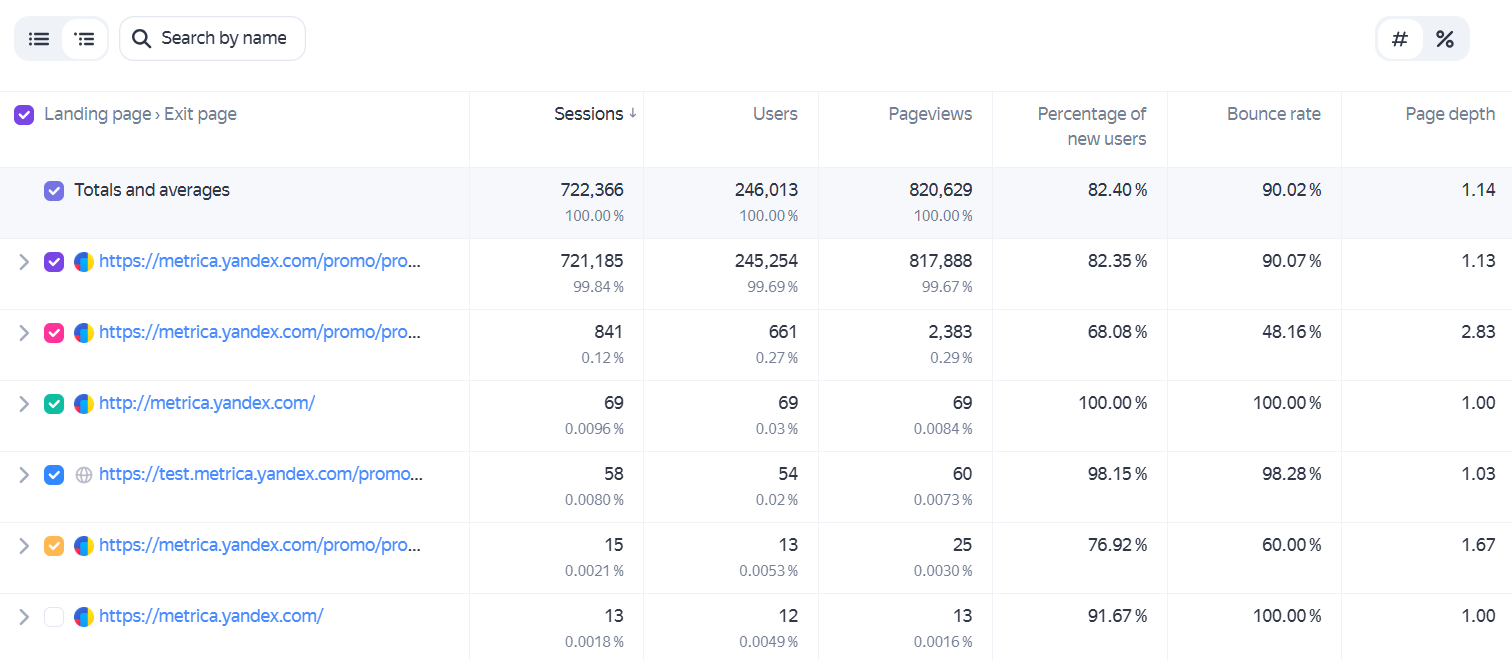
Task: Open the test.metrica.yandex.com/promo link
Action: pyautogui.click(x=261, y=474)
